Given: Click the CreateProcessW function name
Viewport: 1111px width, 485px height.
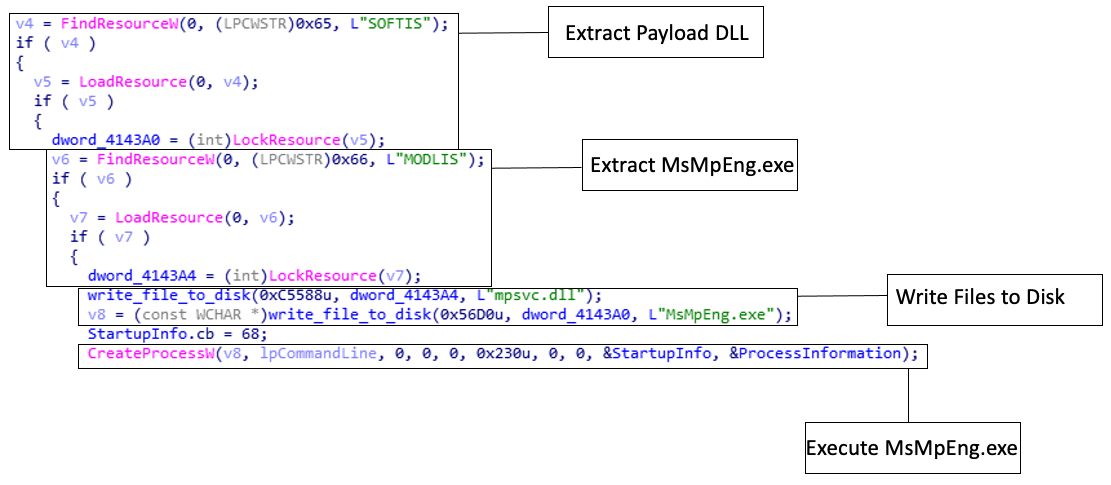Looking at the screenshot, I should (x=150, y=353).
